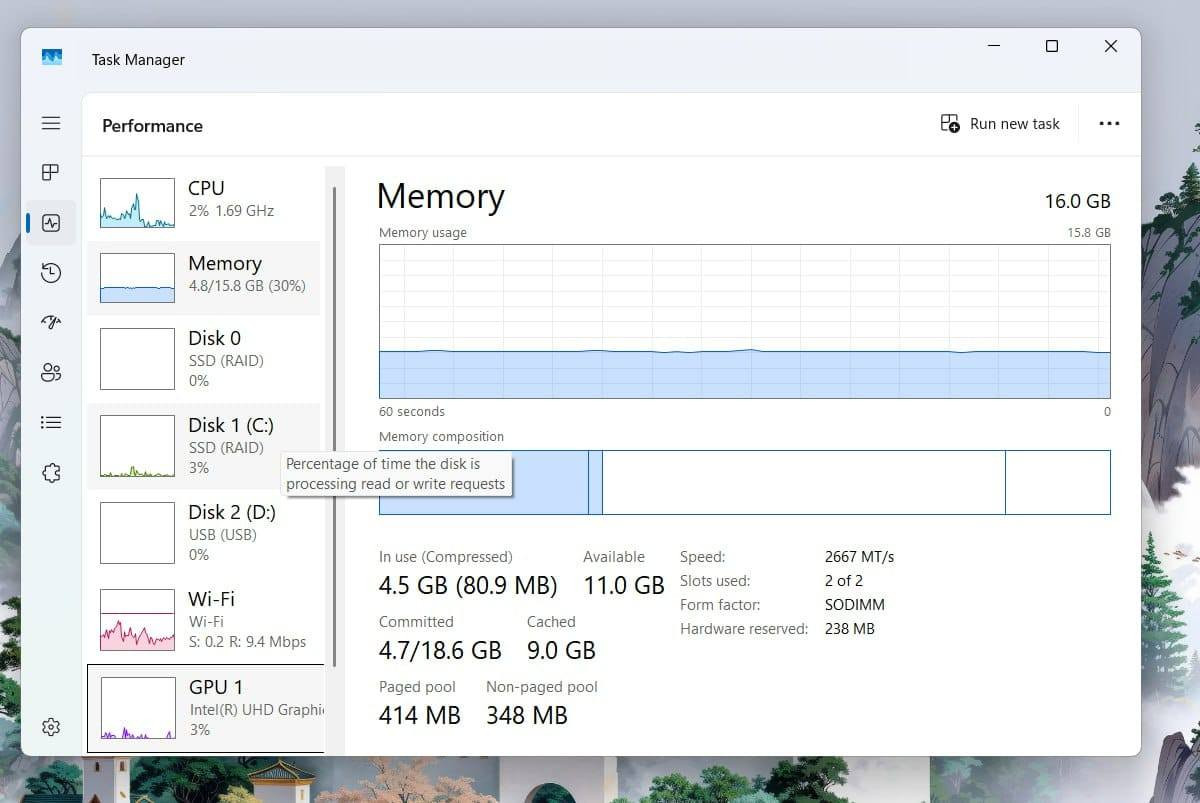Click the Task Manager icon in the title bar
The height and width of the screenshot is (803, 1200).
(x=52, y=58)
